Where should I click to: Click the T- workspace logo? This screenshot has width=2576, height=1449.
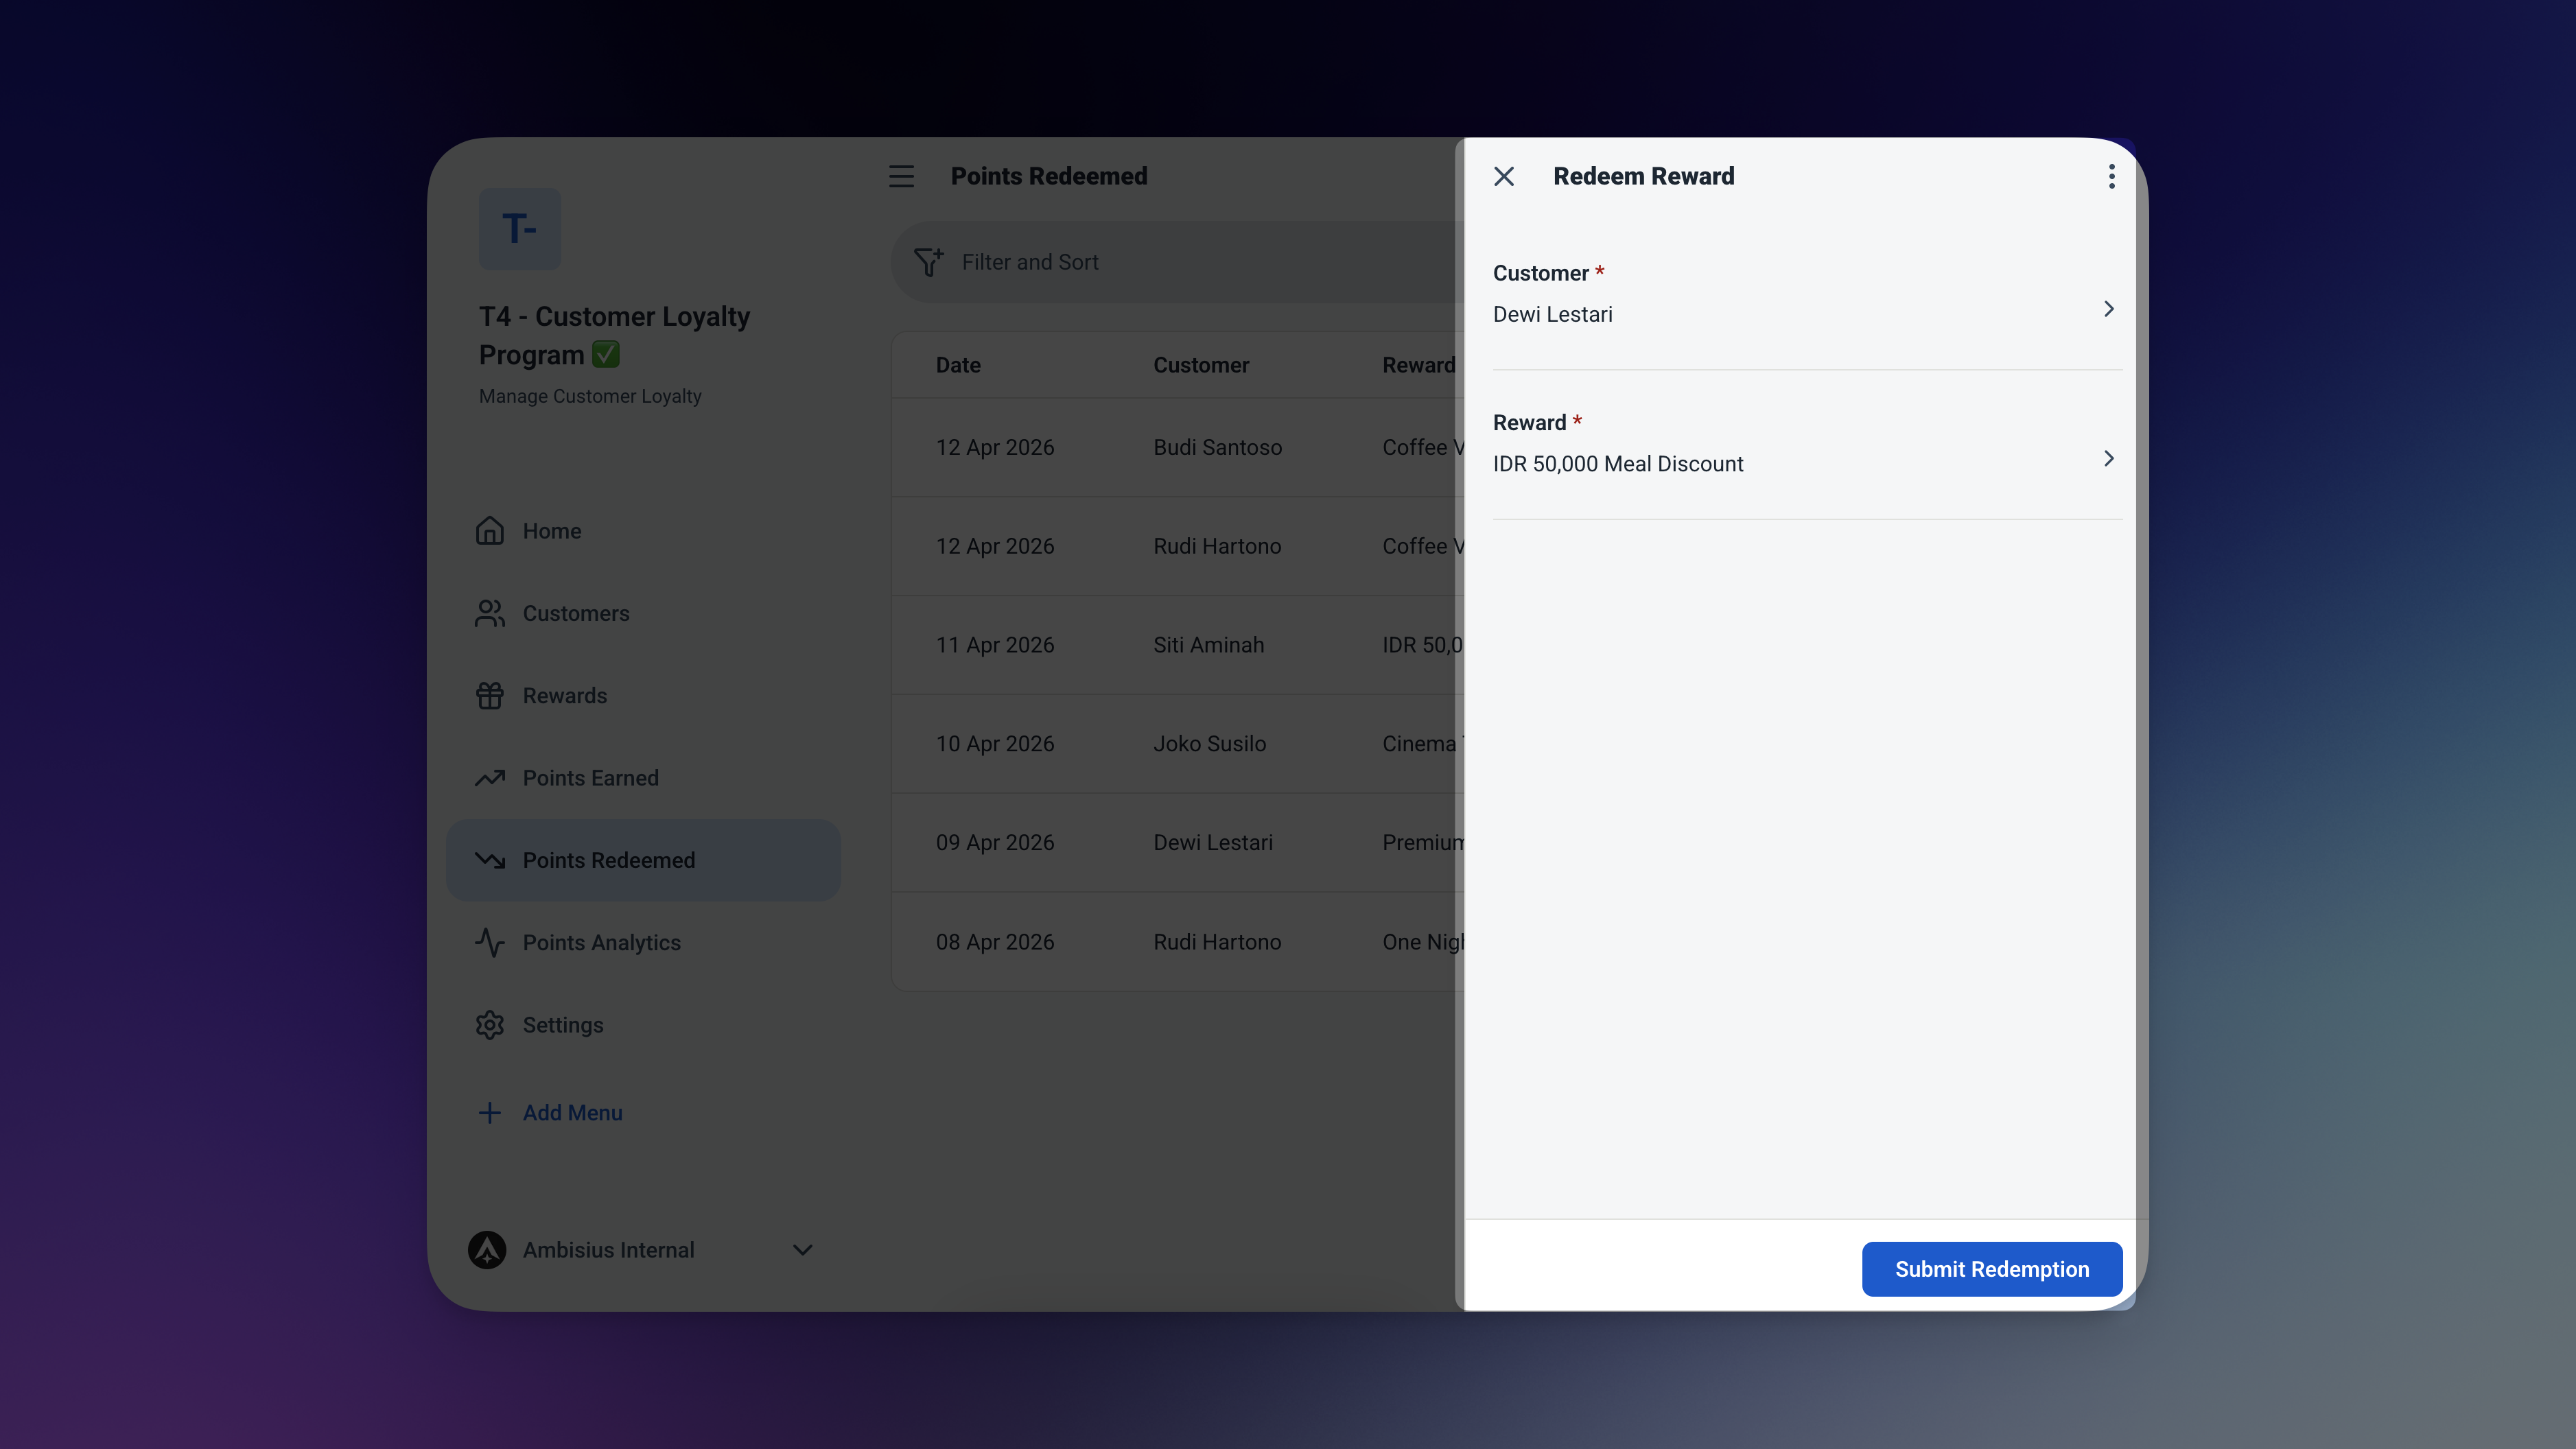point(519,228)
